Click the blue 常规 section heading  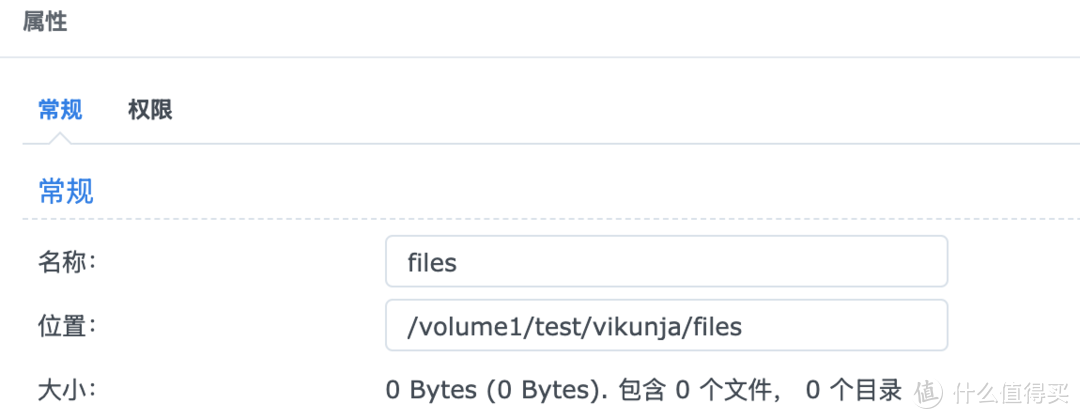(66, 191)
